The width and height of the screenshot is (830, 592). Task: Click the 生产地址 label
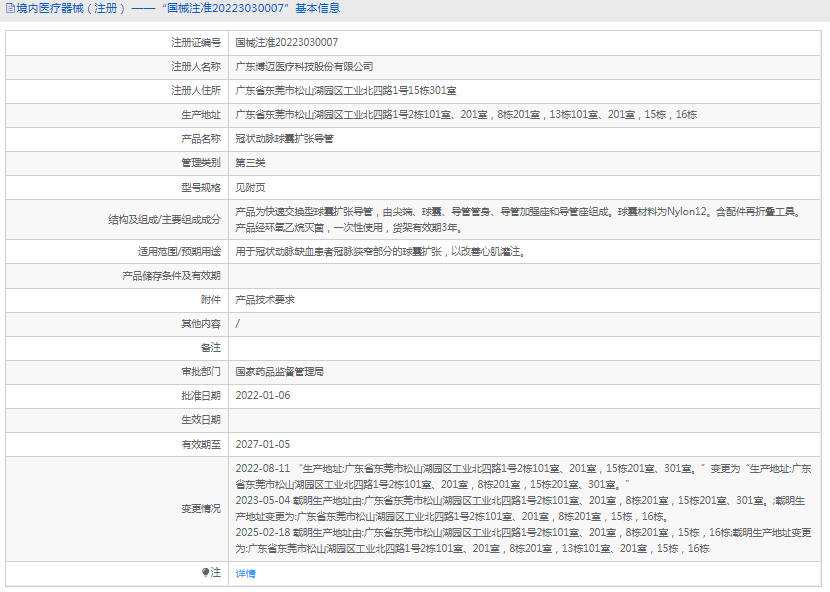(x=201, y=114)
